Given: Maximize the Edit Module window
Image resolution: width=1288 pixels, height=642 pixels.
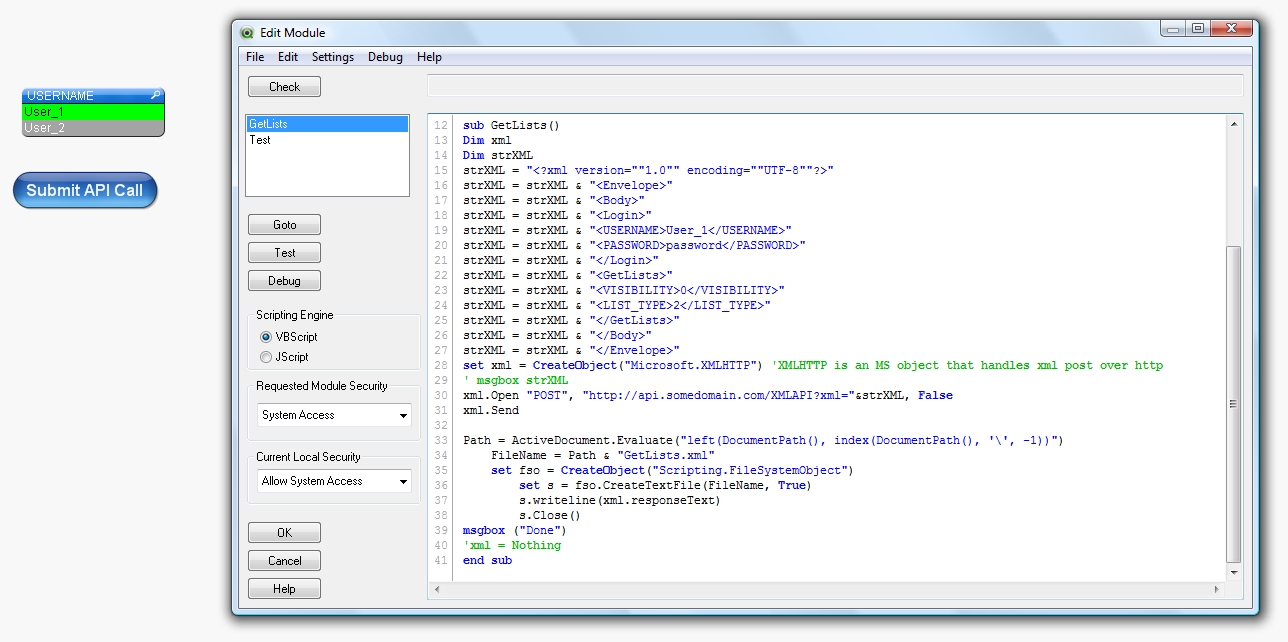Looking at the screenshot, I should tap(1197, 29).
